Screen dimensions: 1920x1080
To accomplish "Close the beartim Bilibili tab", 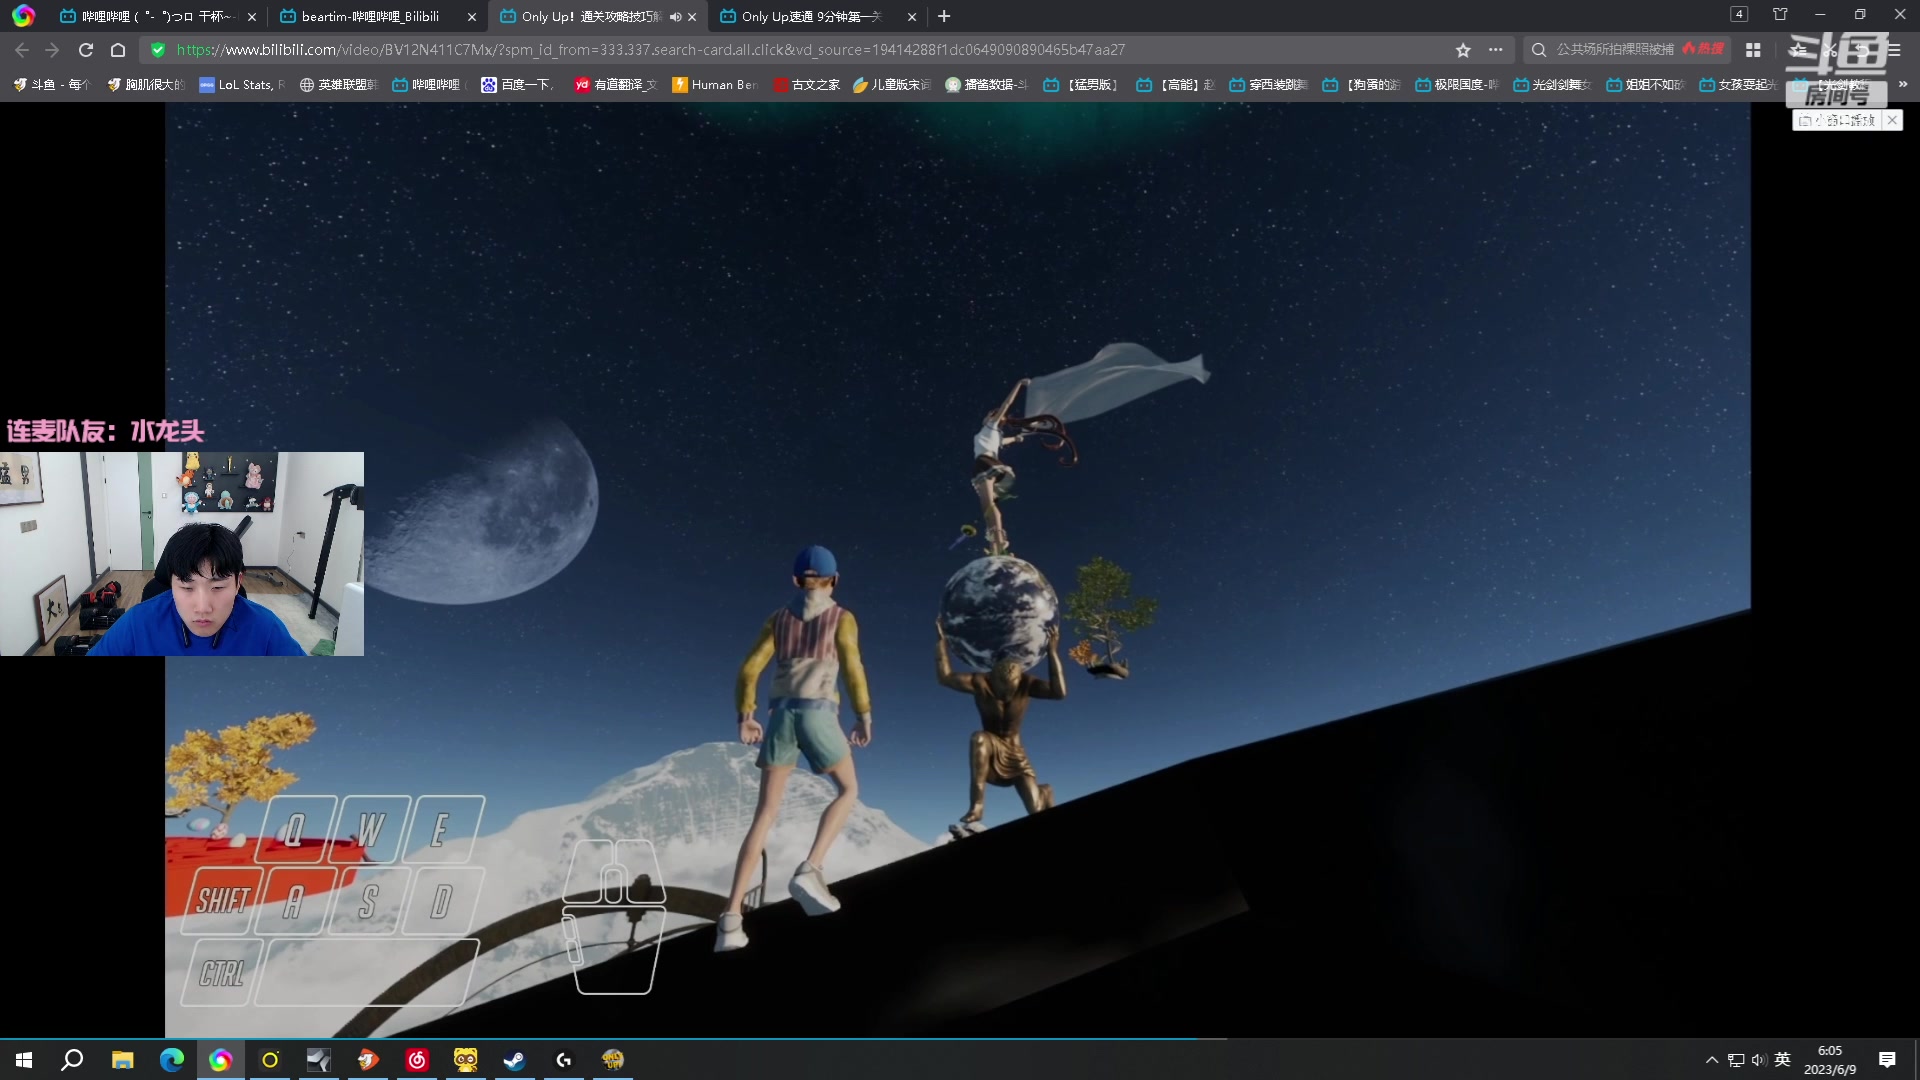I will (x=472, y=17).
